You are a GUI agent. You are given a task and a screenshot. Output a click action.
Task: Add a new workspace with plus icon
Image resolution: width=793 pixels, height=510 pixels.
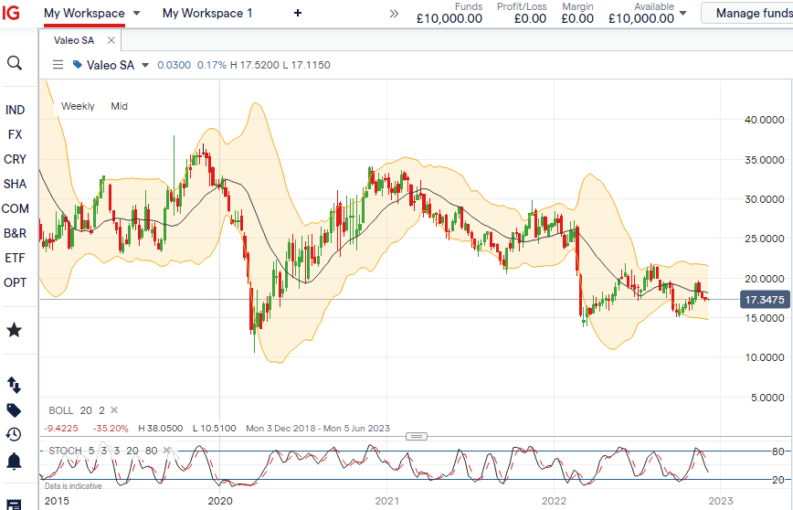pyautogui.click(x=298, y=13)
